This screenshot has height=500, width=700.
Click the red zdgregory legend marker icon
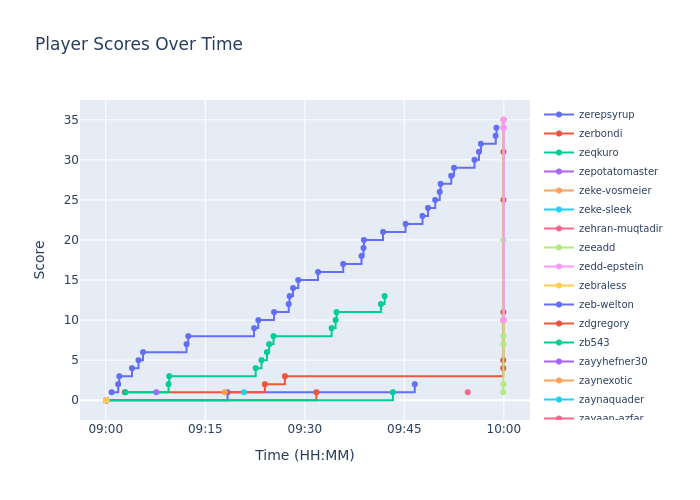559,324
